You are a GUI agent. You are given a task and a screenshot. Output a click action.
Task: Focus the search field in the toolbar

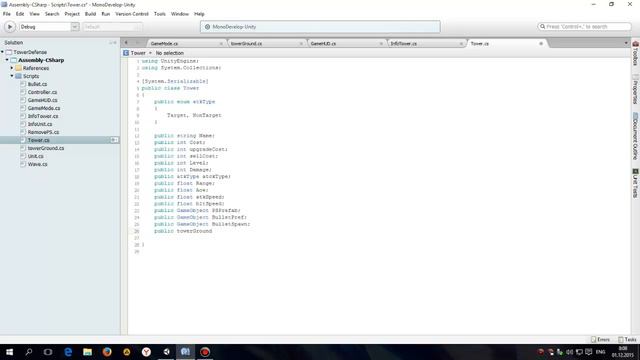tap(584, 27)
